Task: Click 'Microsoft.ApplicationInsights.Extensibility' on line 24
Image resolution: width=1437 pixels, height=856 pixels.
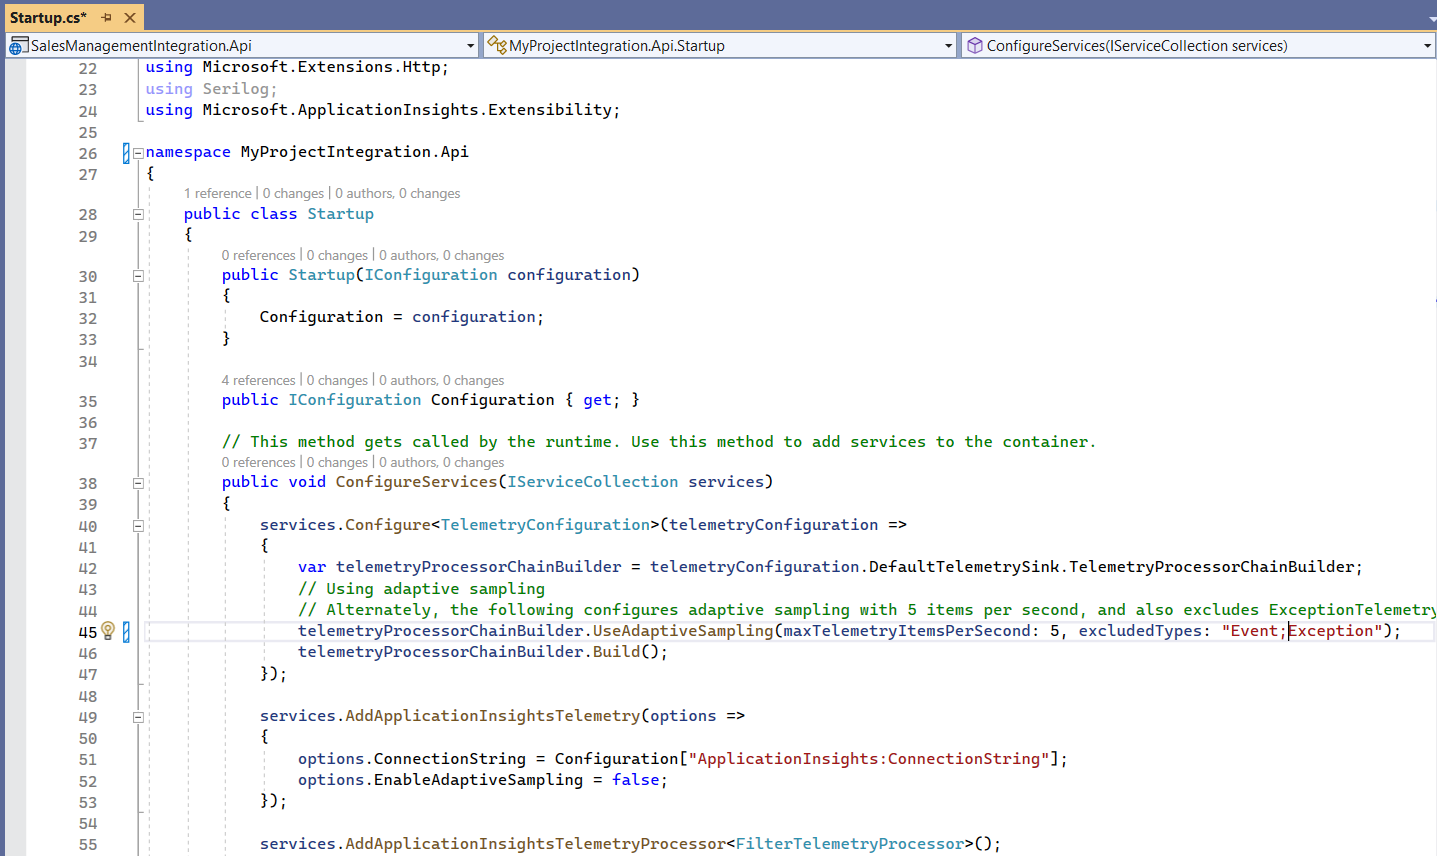Action: coord(407,110)
